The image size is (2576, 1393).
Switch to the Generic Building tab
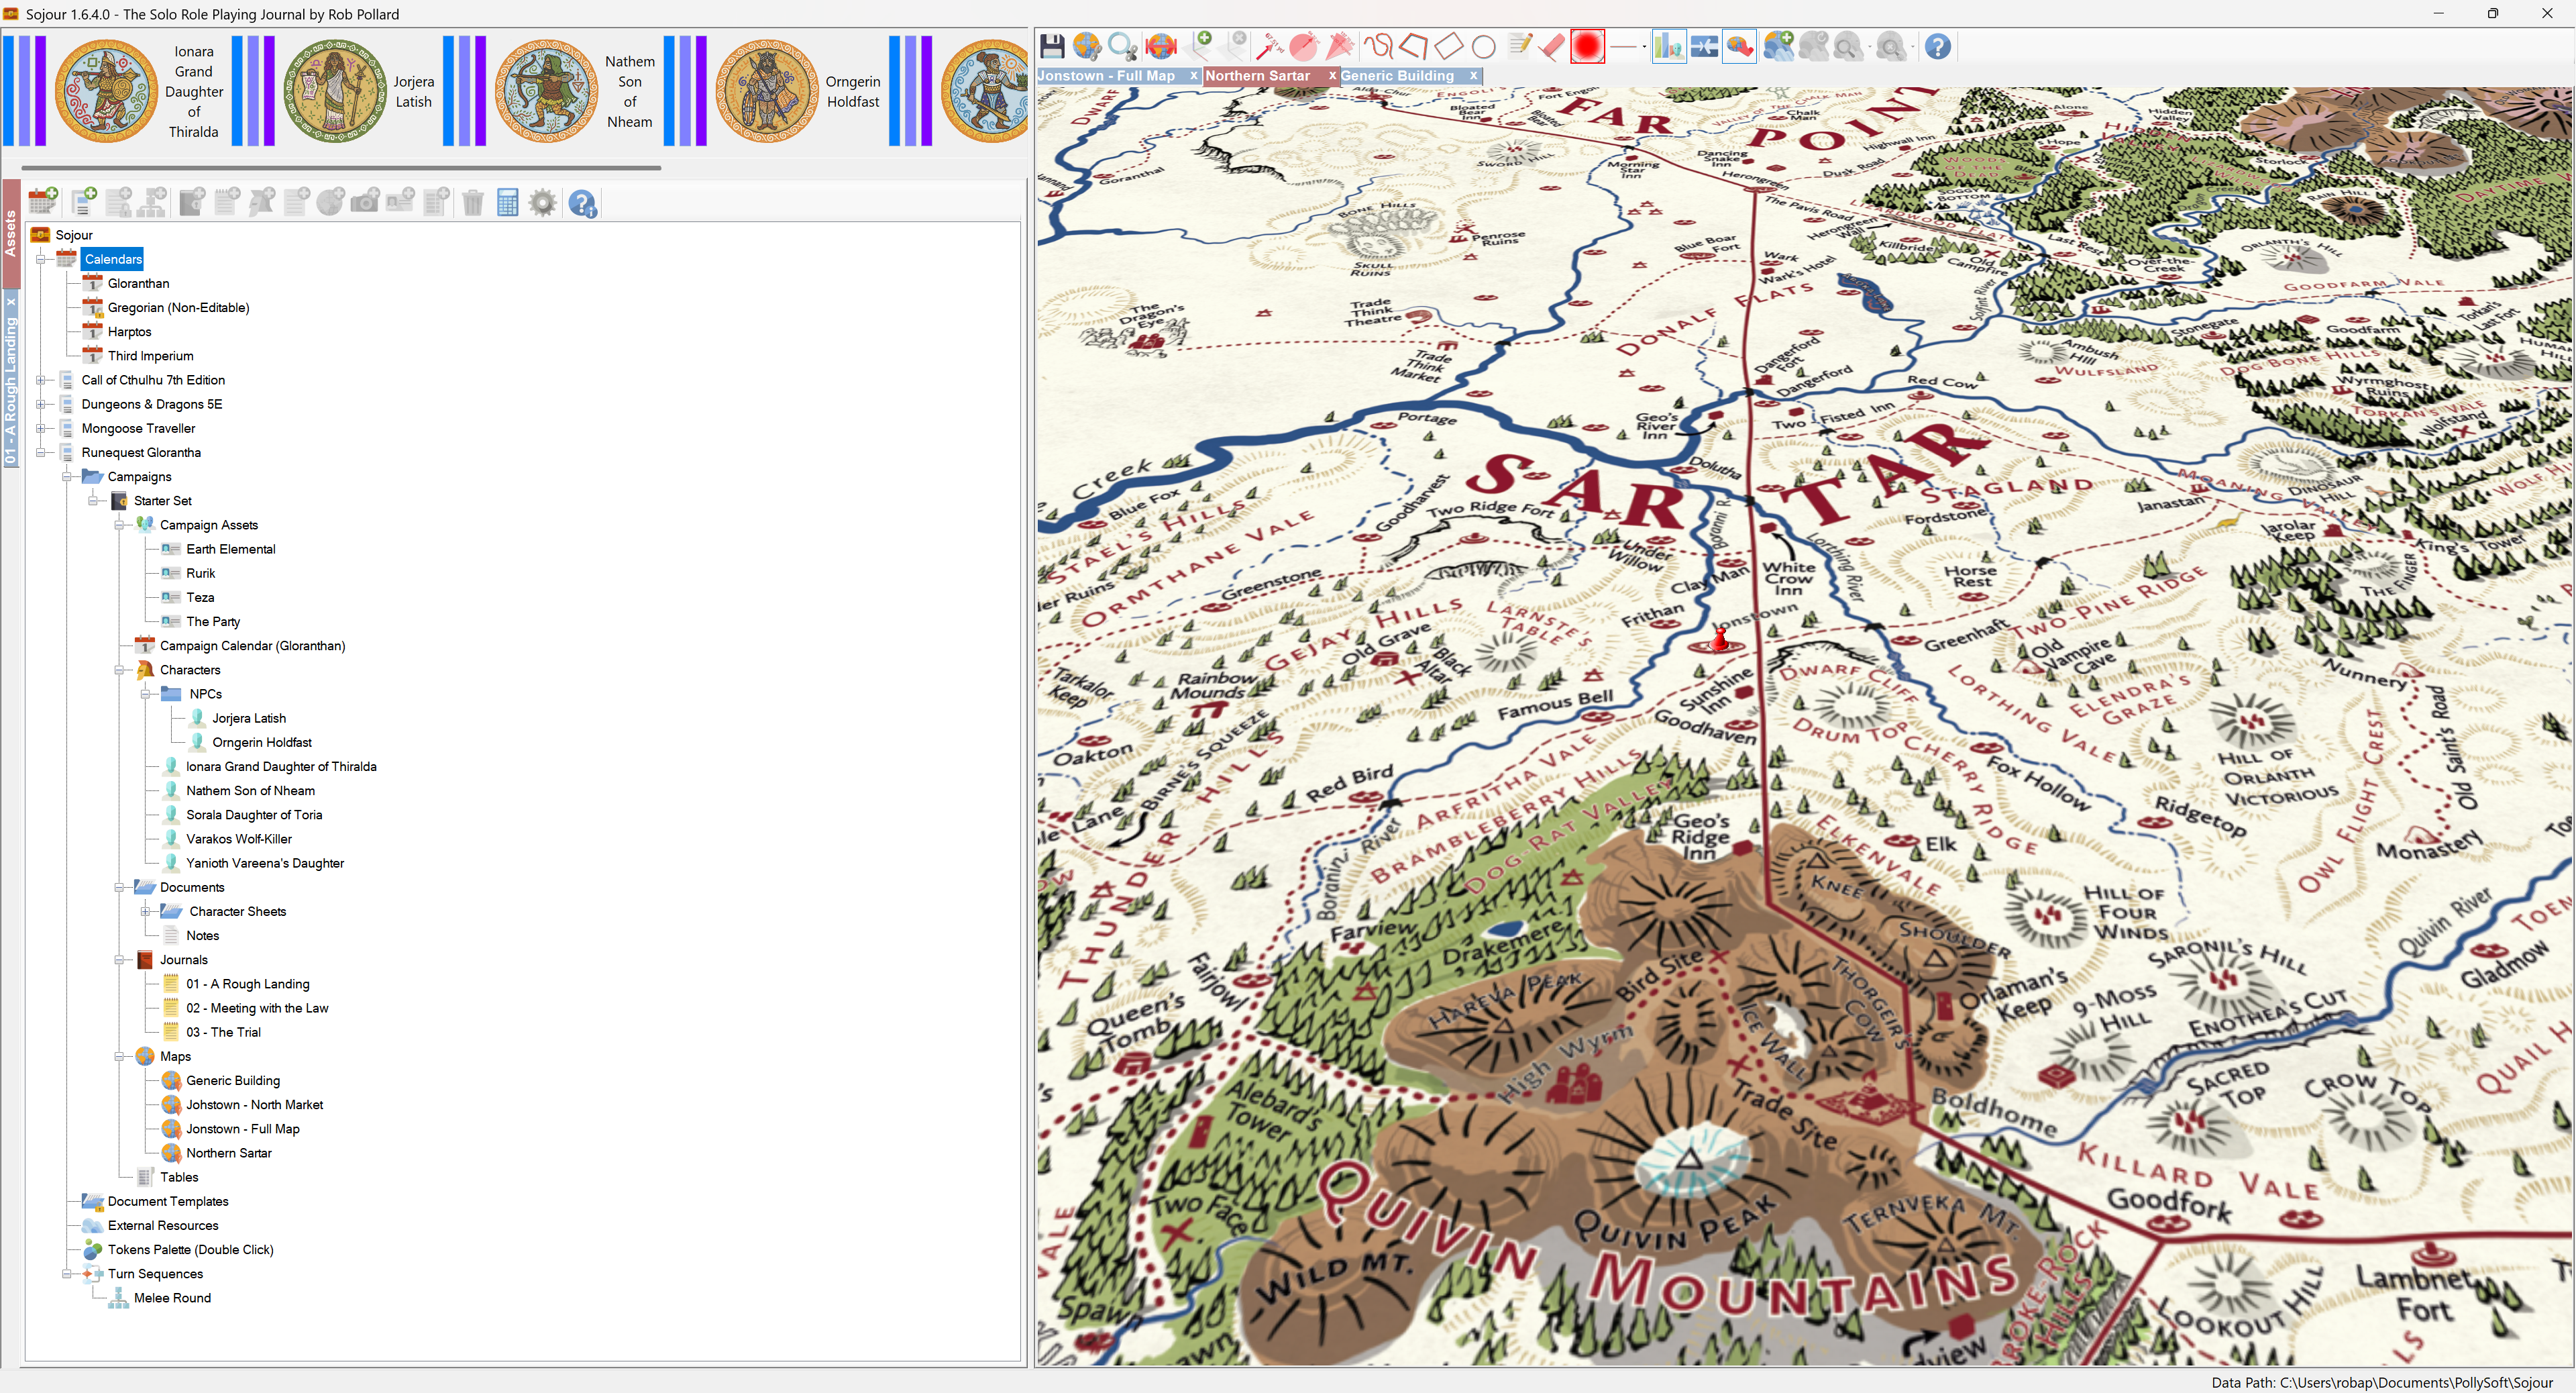pos(1397,76)
